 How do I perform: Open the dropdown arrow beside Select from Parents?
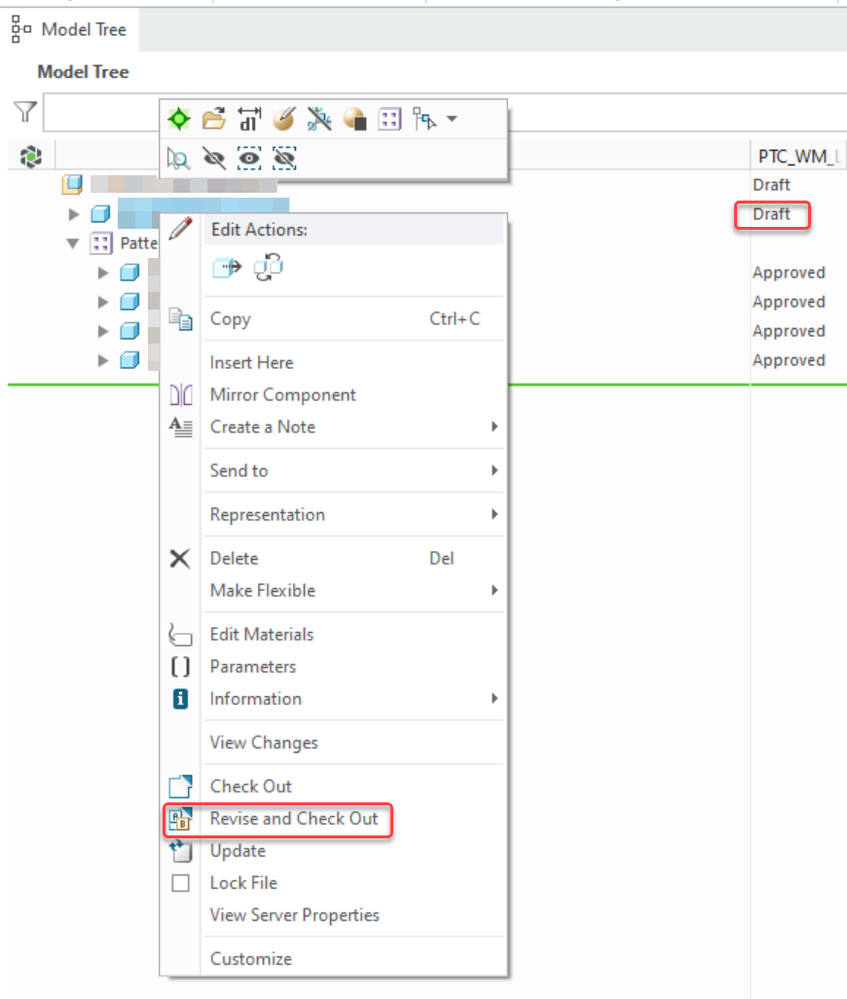pyautogui.click(x=452, y=119)
